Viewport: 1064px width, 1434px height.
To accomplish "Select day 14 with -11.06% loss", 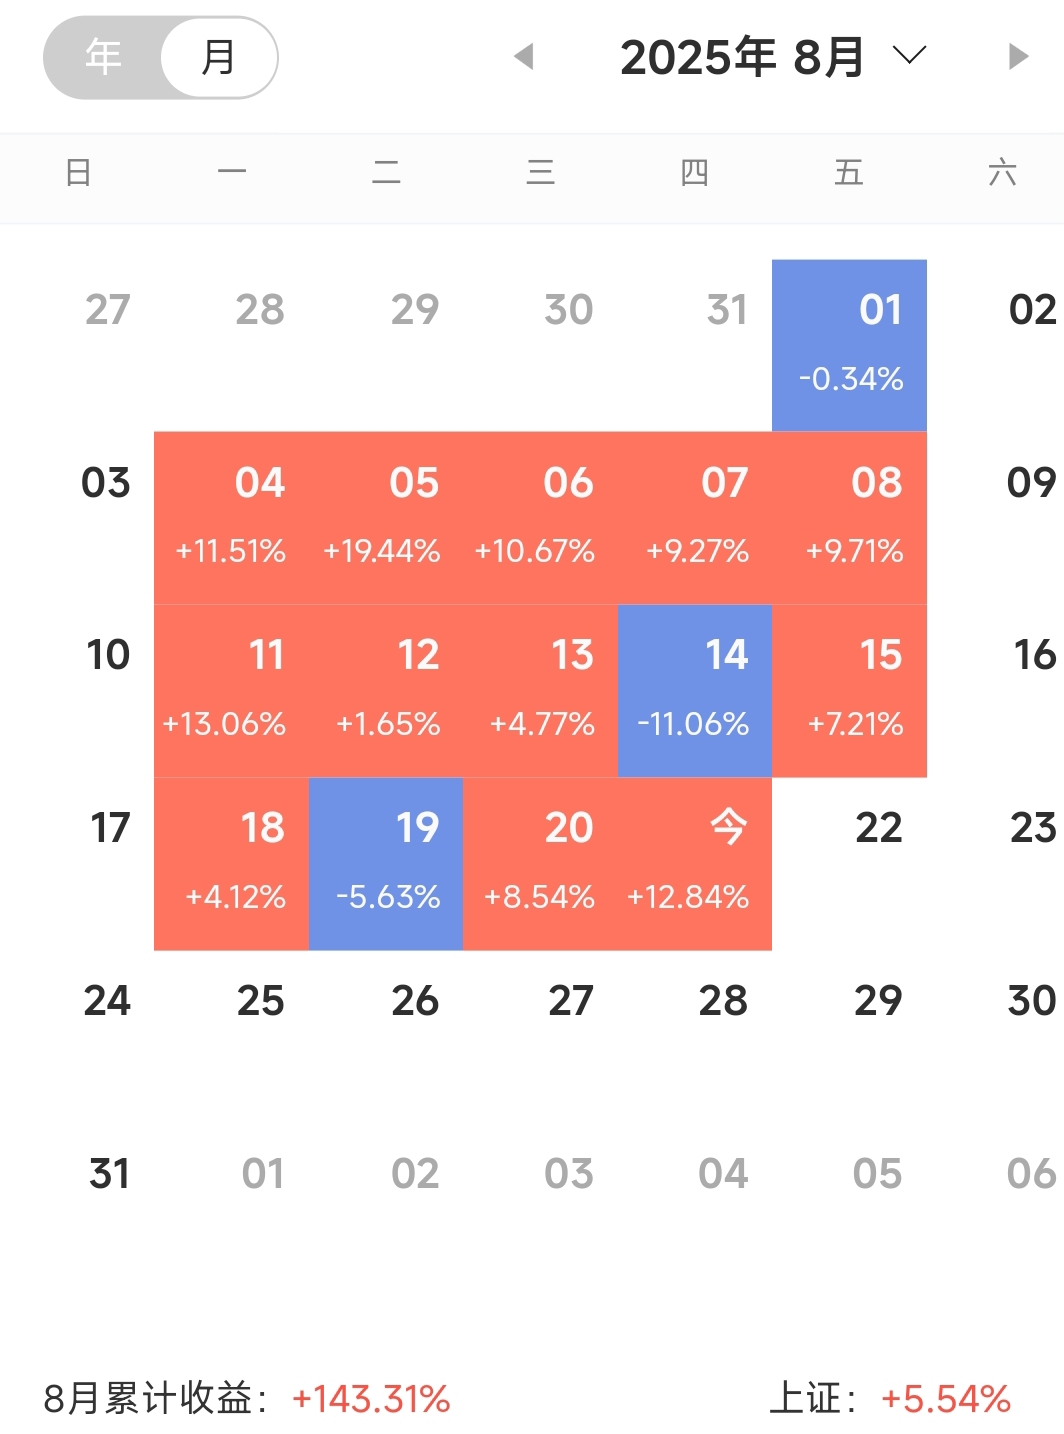I will pos(695,691).
